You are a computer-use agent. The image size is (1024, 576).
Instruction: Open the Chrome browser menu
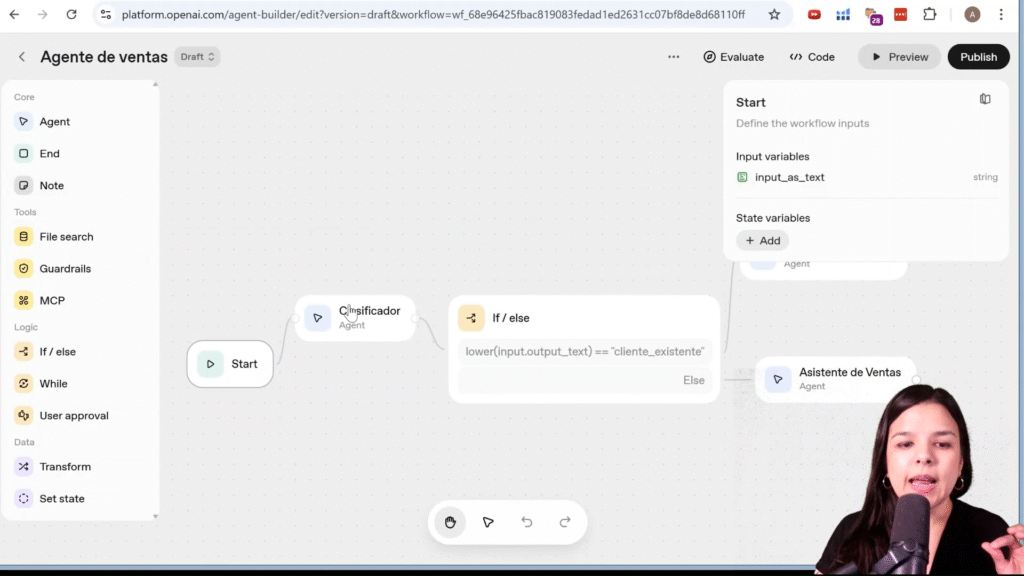[x=1003, y=14]
